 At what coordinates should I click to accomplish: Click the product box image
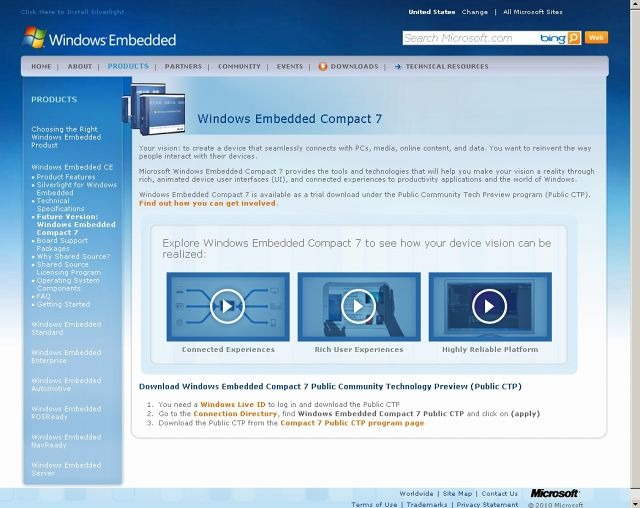(154, 109)
